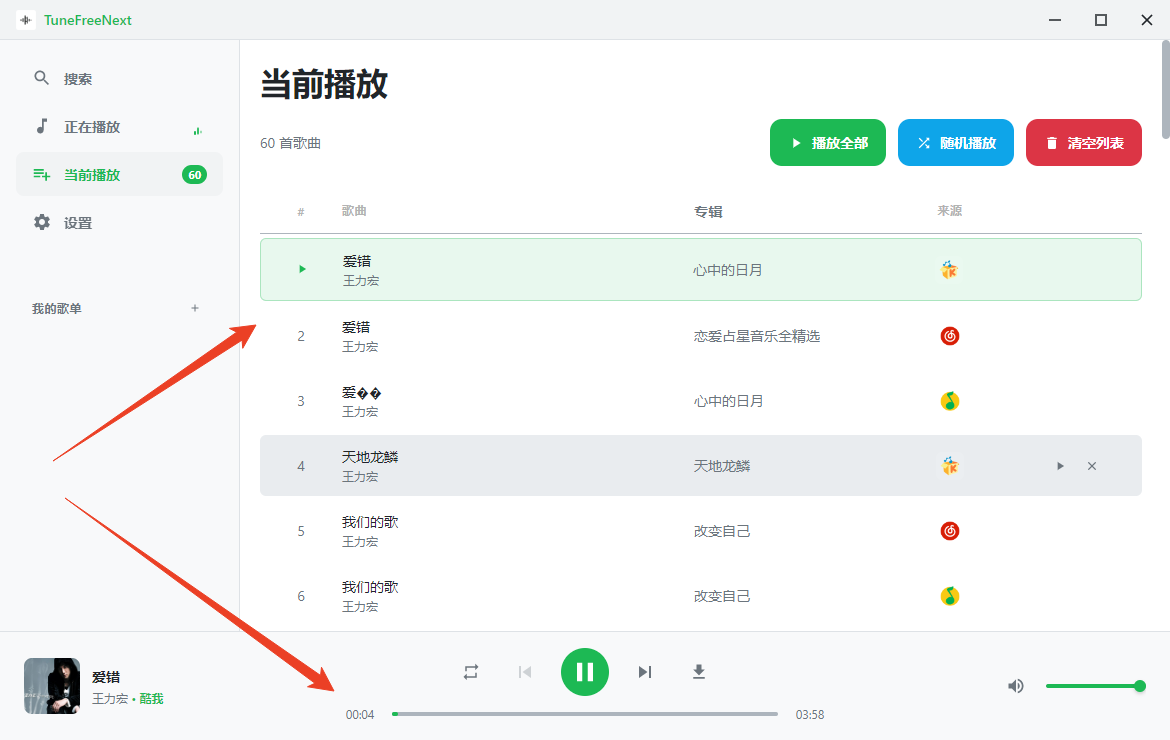Add a new playlist with plus icon
The height and width of the screenshot is (740, 1170).
(195, 308)
